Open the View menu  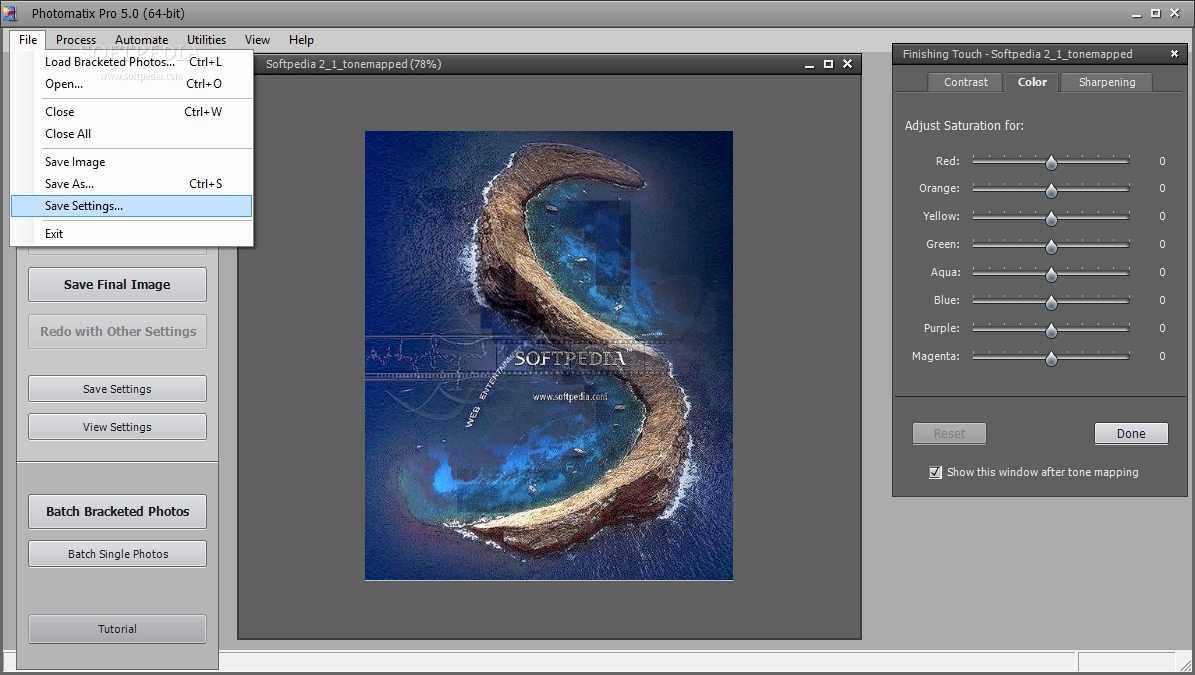point(257,40)
